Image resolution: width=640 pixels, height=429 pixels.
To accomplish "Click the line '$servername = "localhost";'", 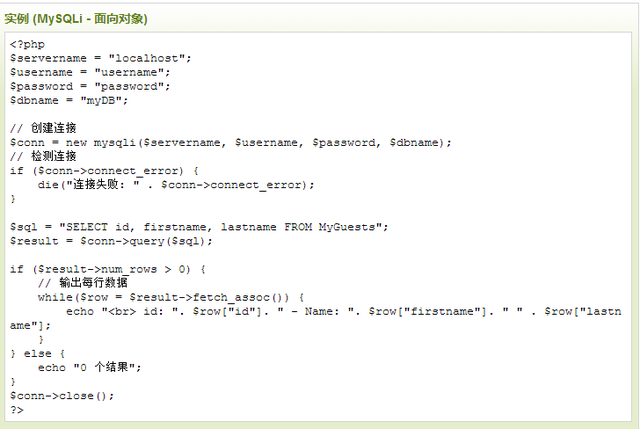I will (x=100, y=58).
